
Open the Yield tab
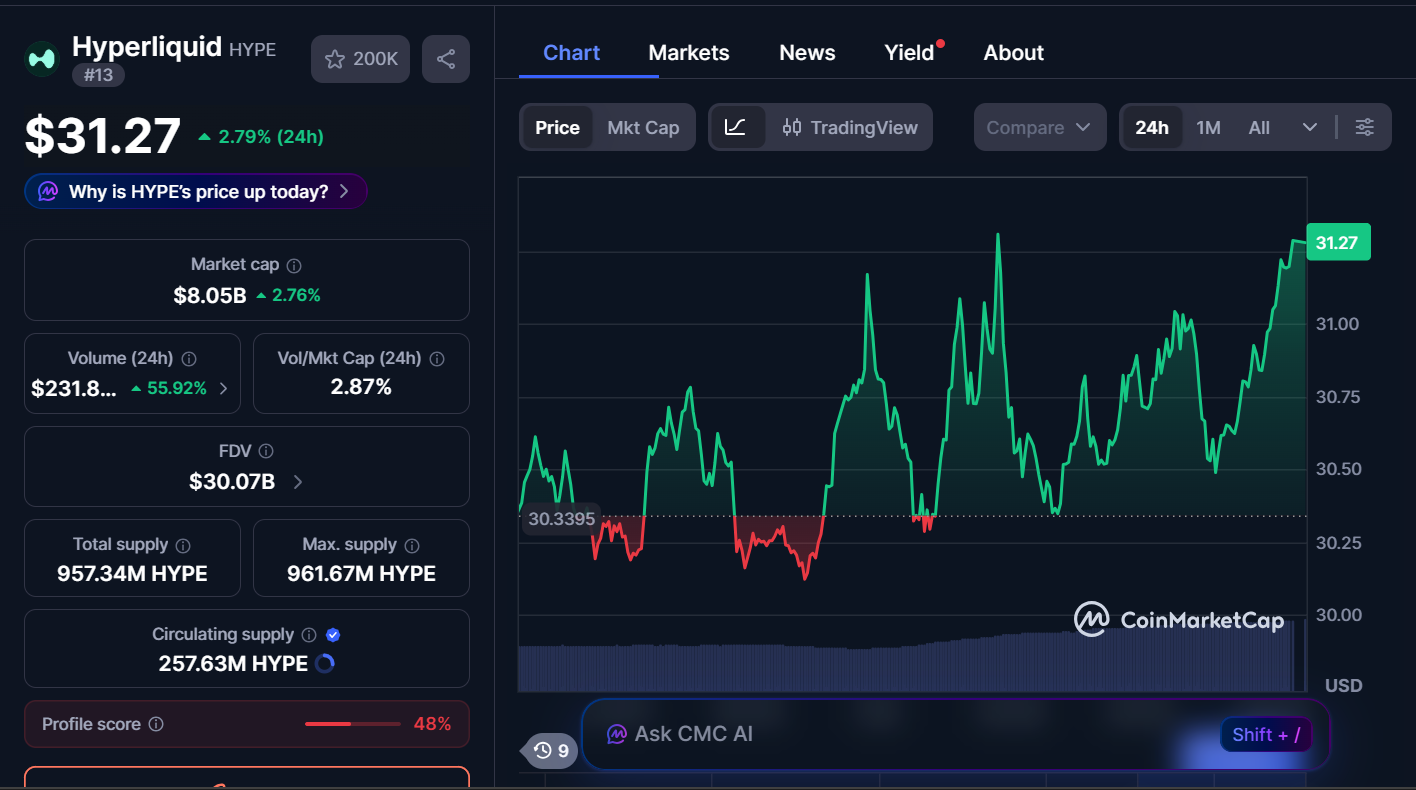pos(908,52)
